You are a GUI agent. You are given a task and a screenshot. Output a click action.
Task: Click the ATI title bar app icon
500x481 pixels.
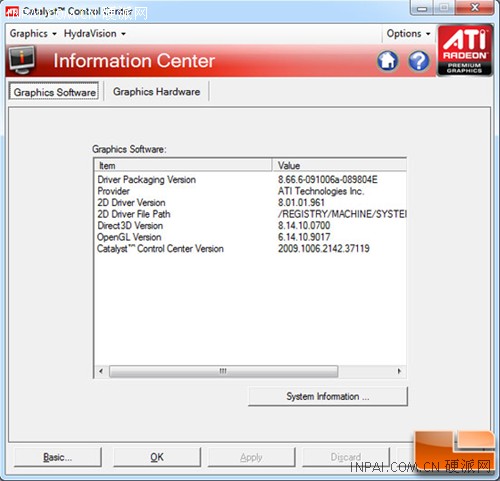[x=12, y=12]
